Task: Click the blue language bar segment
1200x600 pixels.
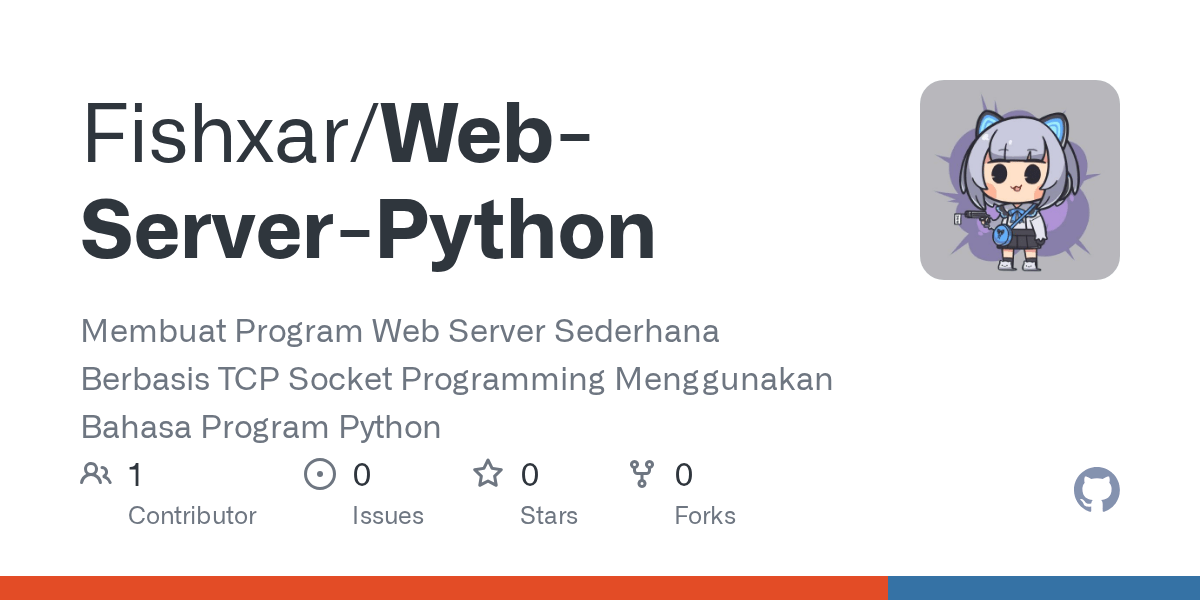Action: coord(1044,588)
